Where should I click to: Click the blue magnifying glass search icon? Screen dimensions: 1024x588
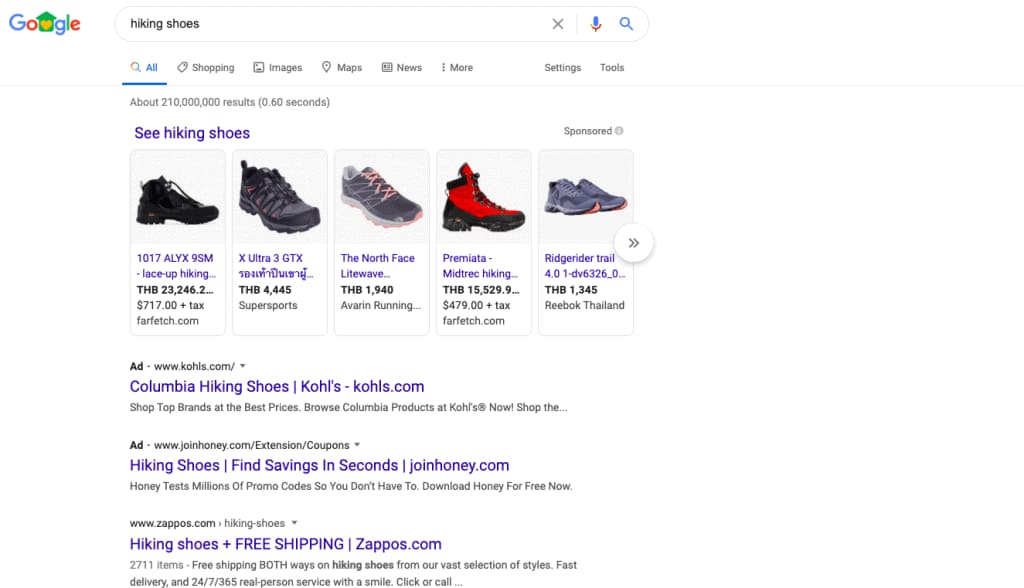(626, 24)
